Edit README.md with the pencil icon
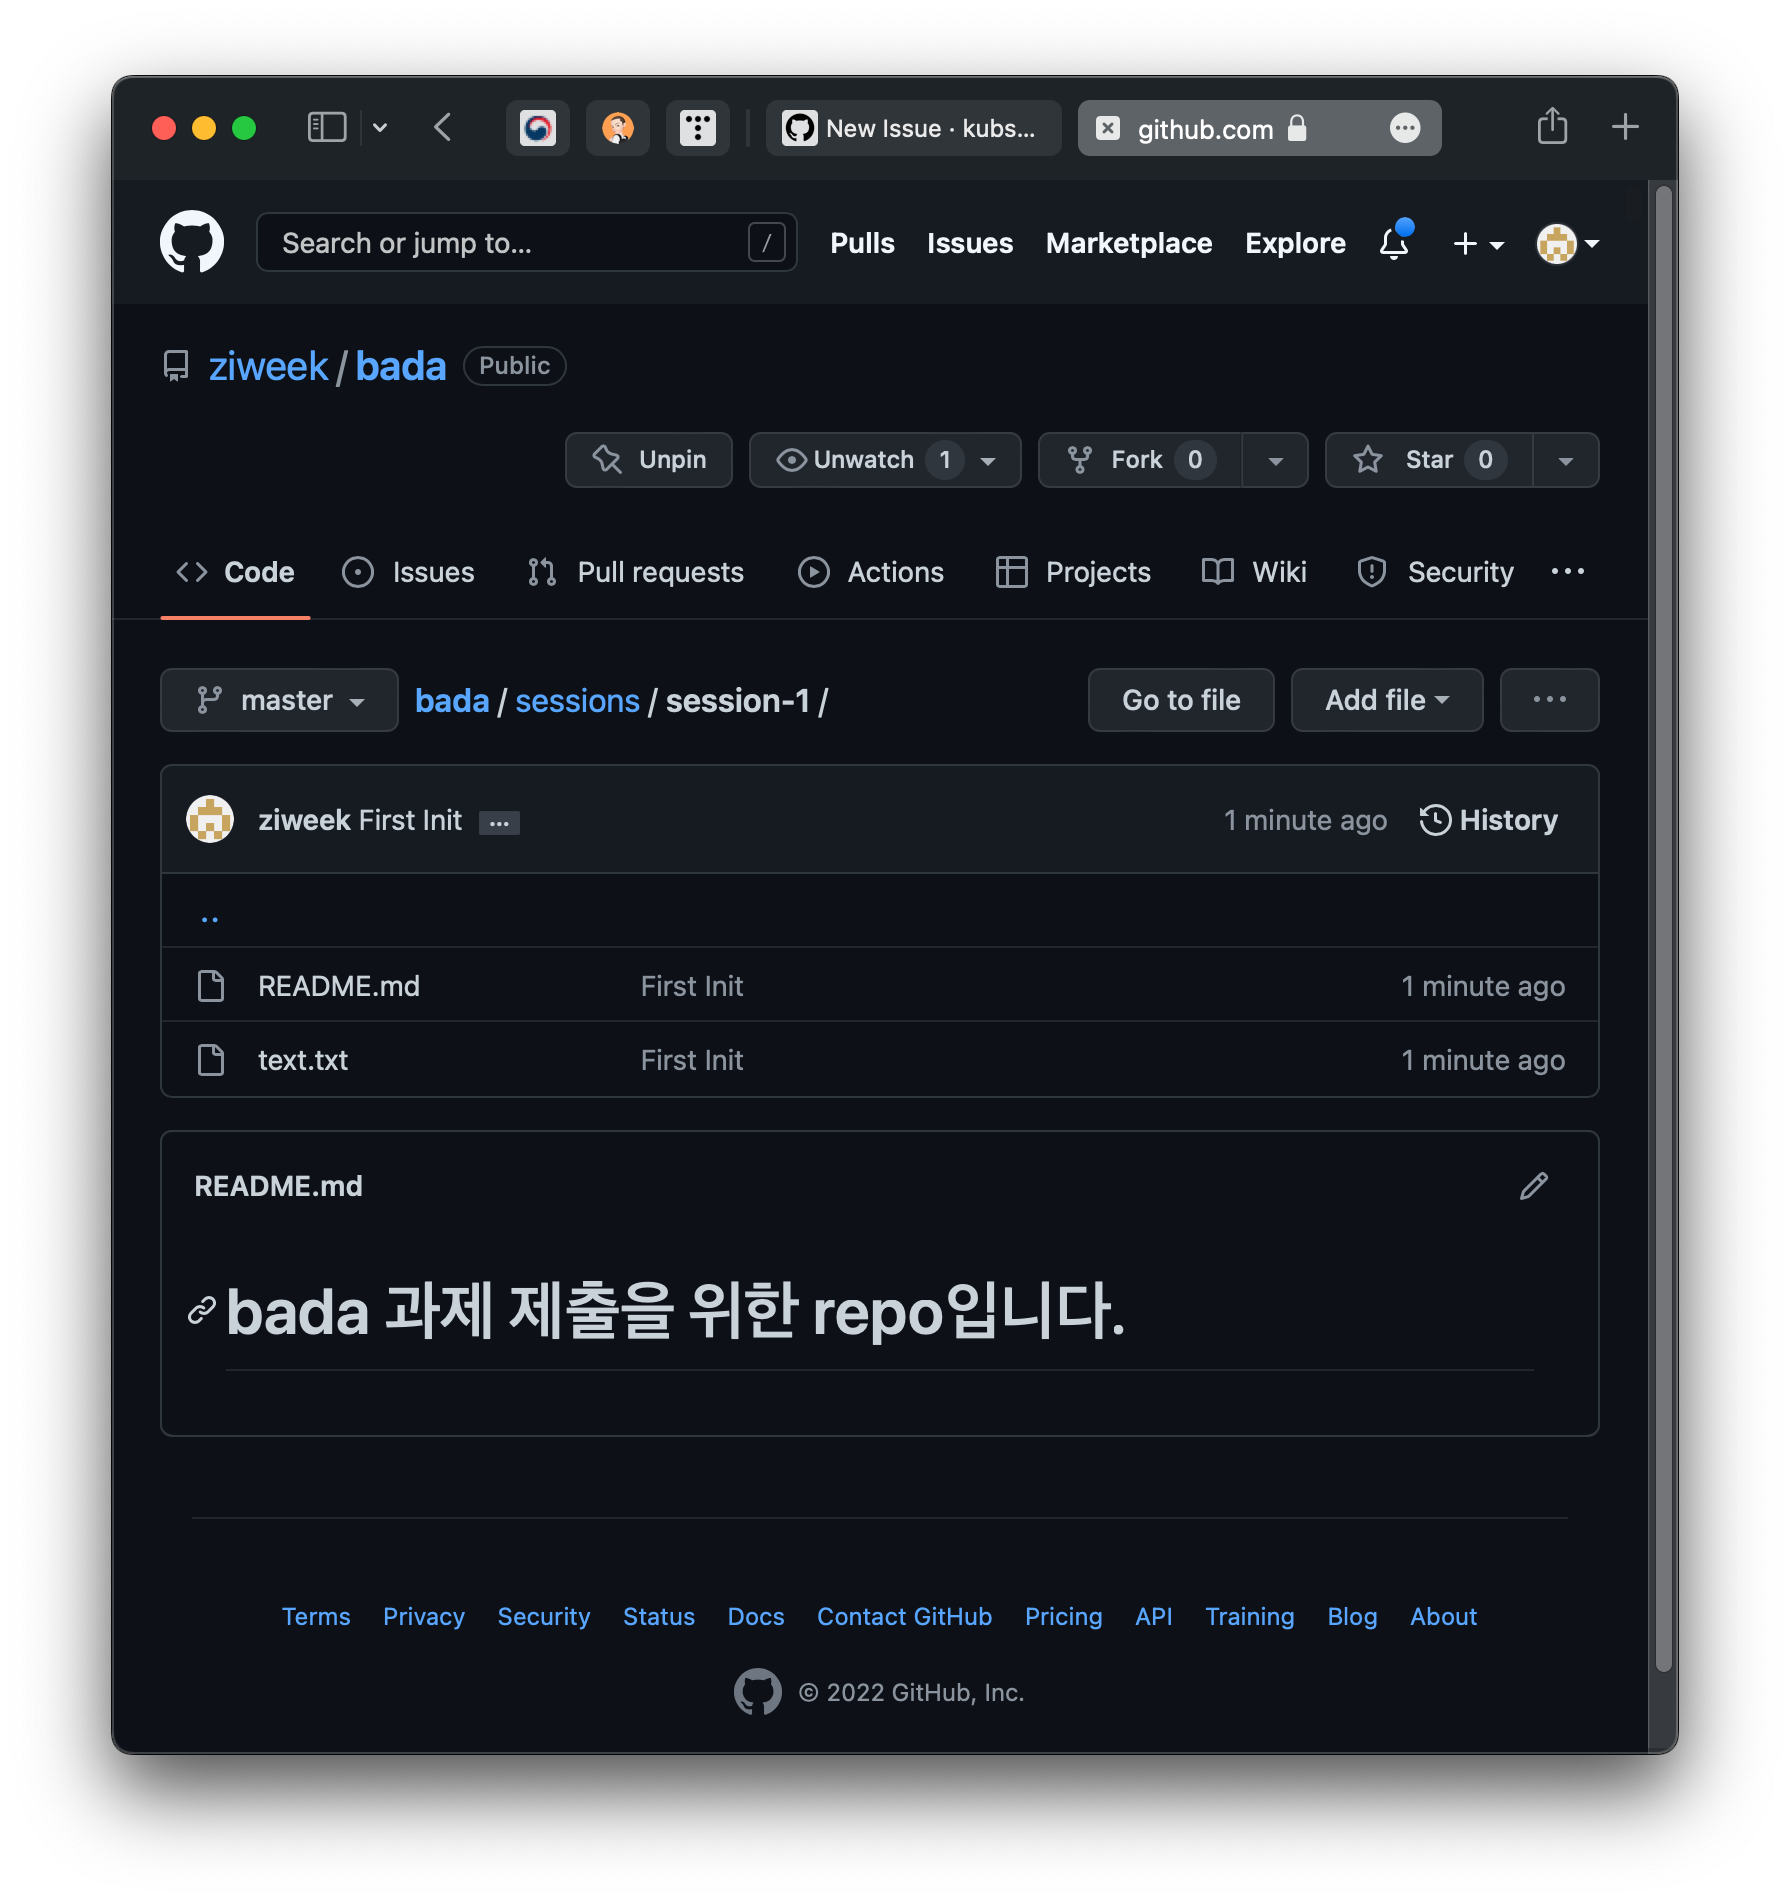The width and height of the screenshot is (1790, 1902). click(1533, 1186)
